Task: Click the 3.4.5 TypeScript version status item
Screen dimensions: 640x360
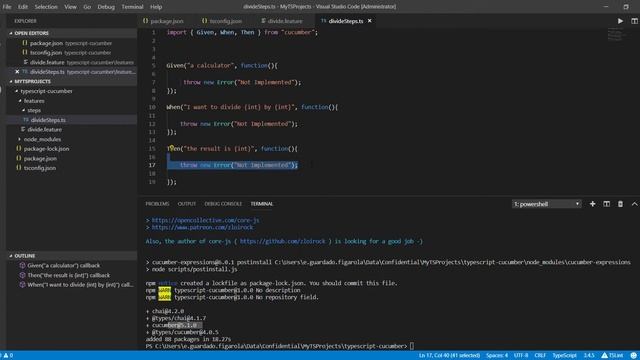Action: [x=589, y=356]
